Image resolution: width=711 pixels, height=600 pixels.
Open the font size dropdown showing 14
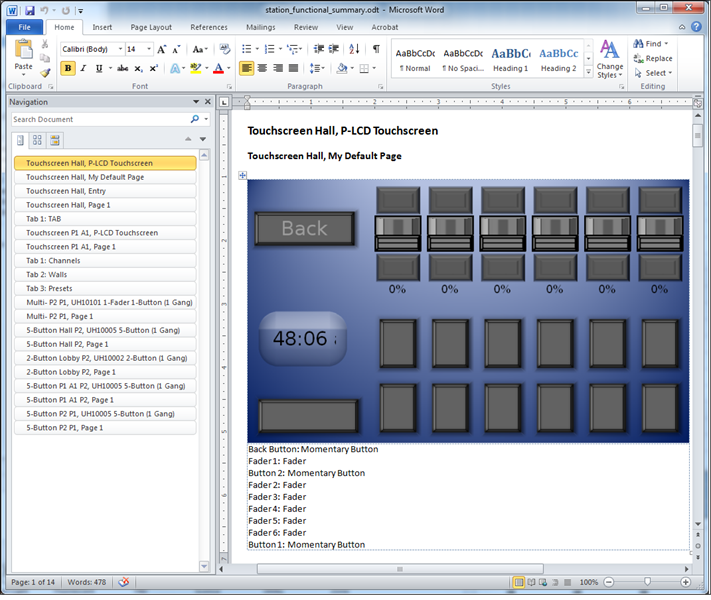coord(148,49)
